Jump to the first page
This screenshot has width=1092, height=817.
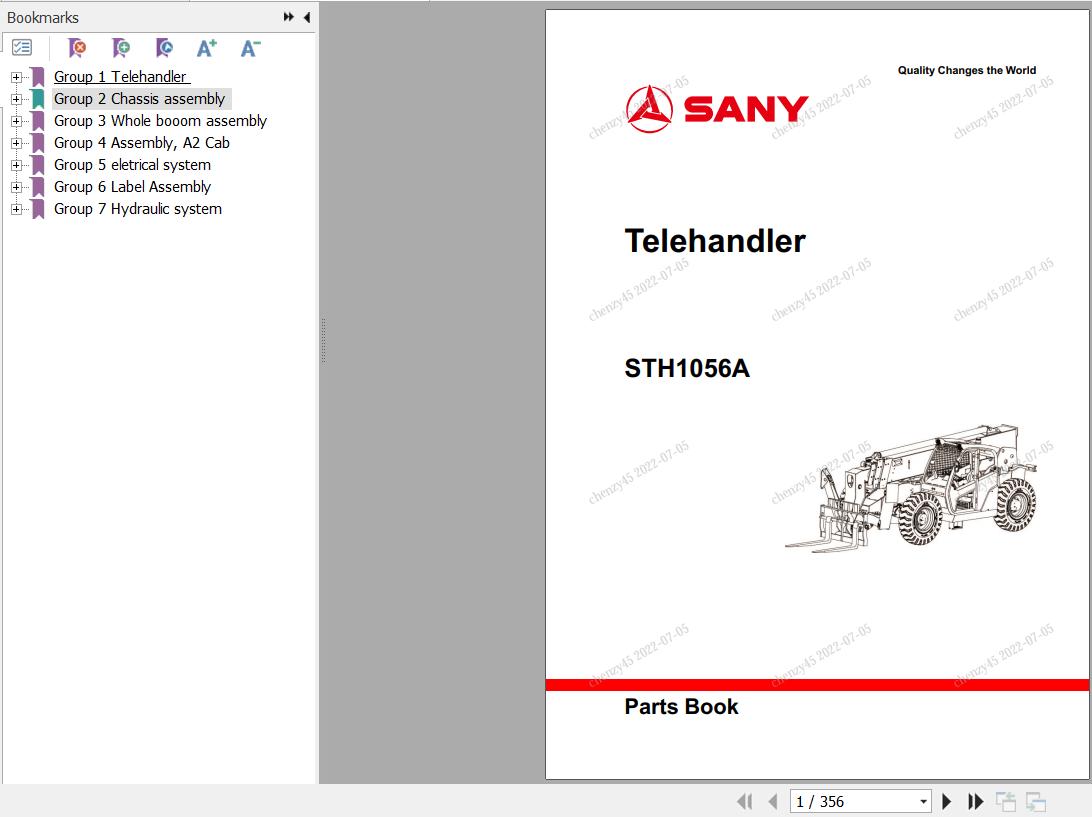click(x=744, y=801)
